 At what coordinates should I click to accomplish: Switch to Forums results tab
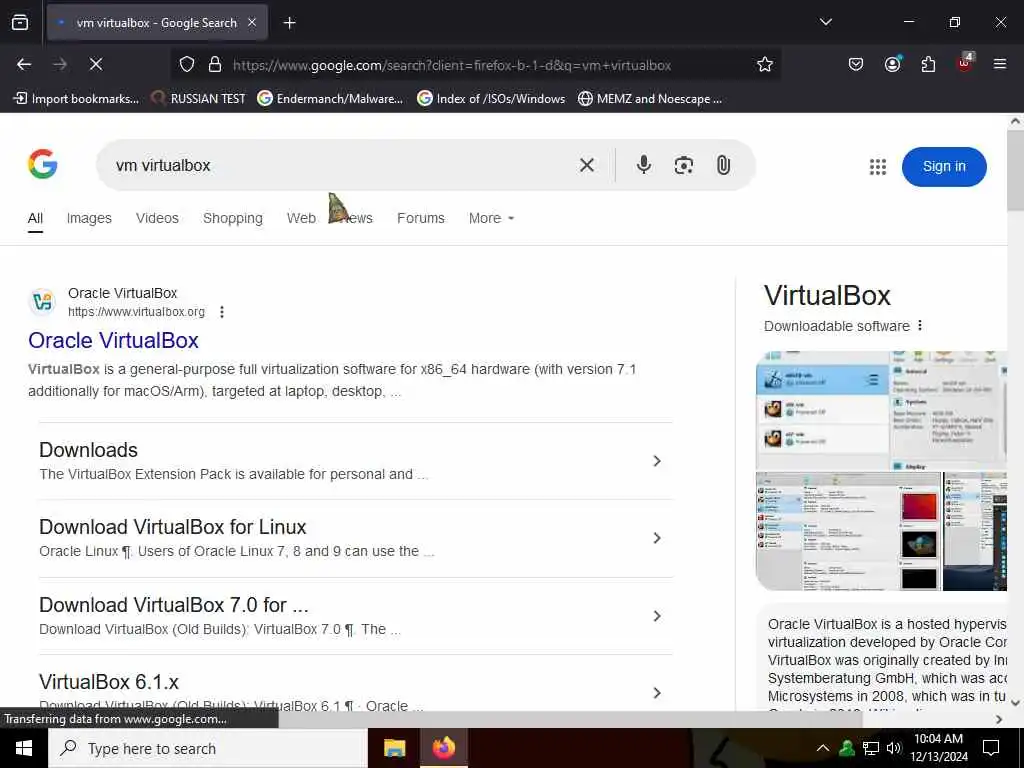(x=421, y=218)
